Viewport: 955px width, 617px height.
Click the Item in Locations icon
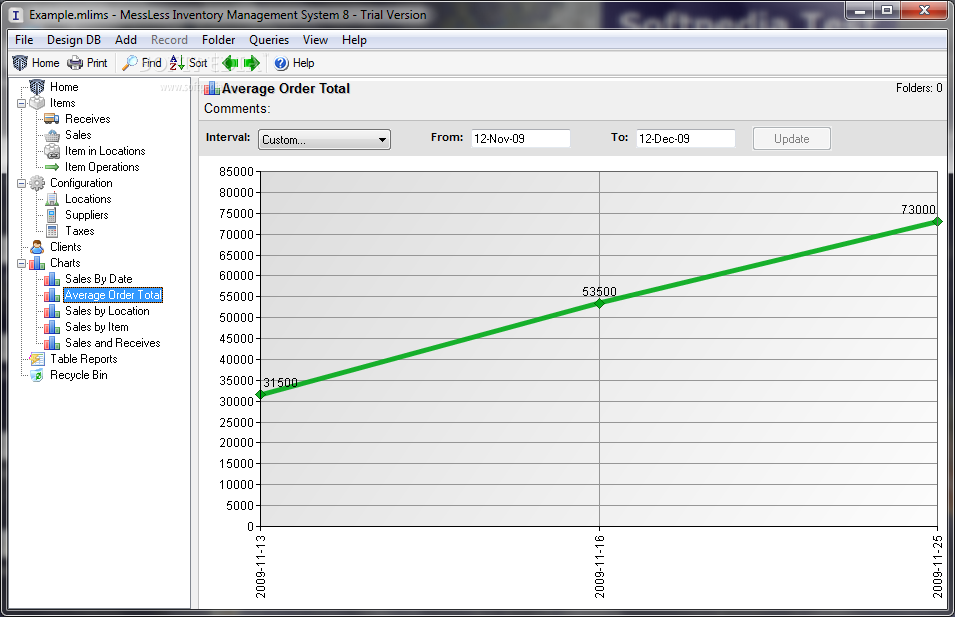(52, 151)
